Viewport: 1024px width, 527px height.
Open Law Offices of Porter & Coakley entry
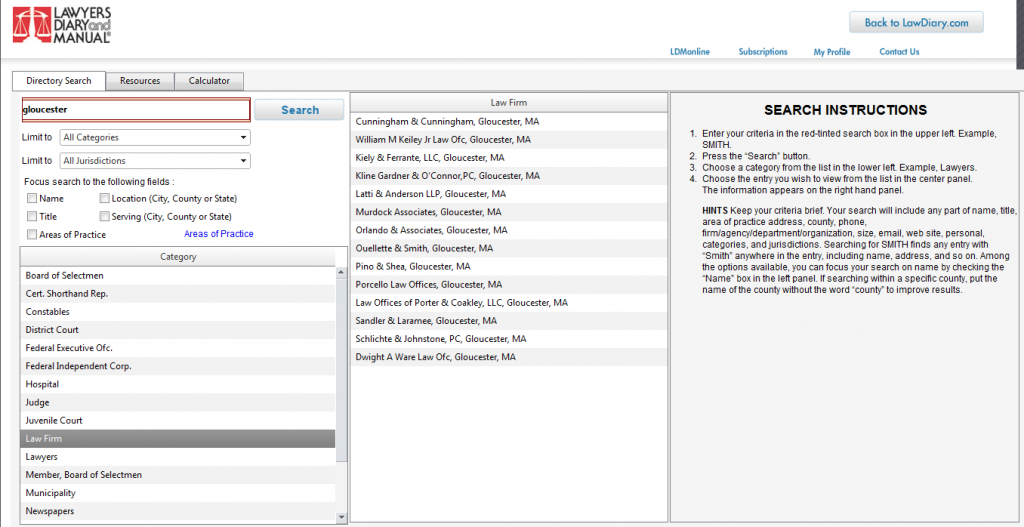[x=509, y=303]
